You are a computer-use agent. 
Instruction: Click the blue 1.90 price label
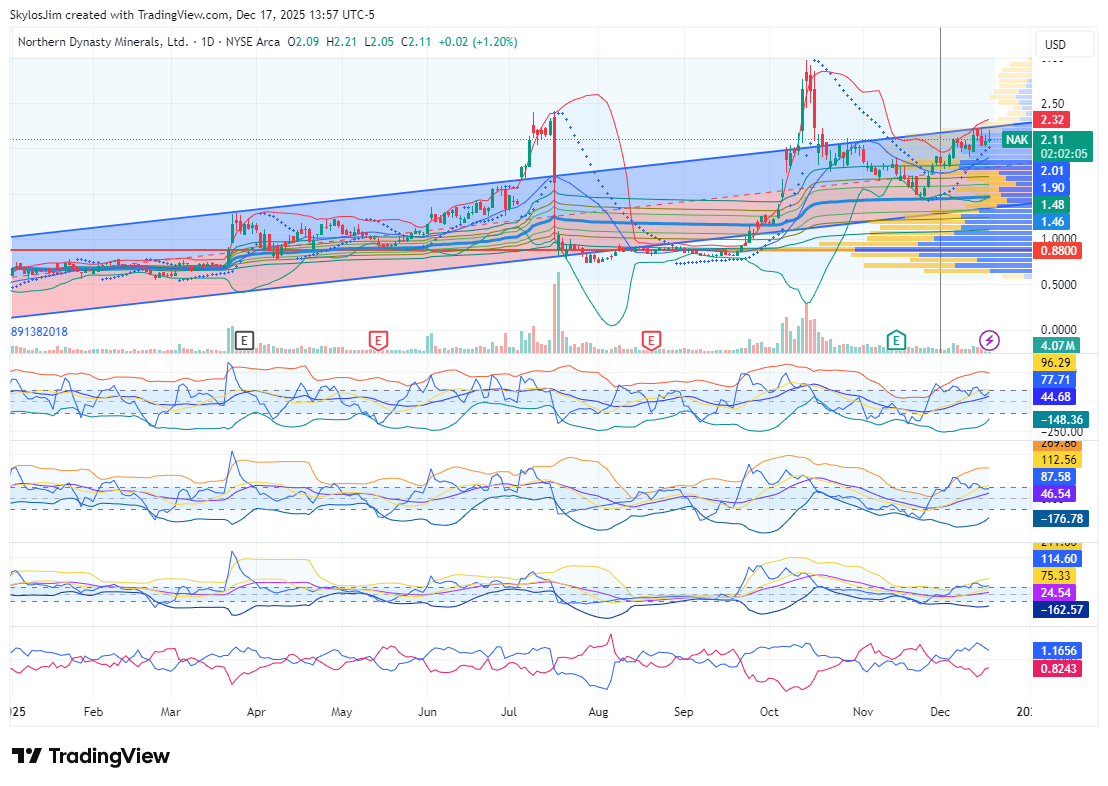point(1051,188)
